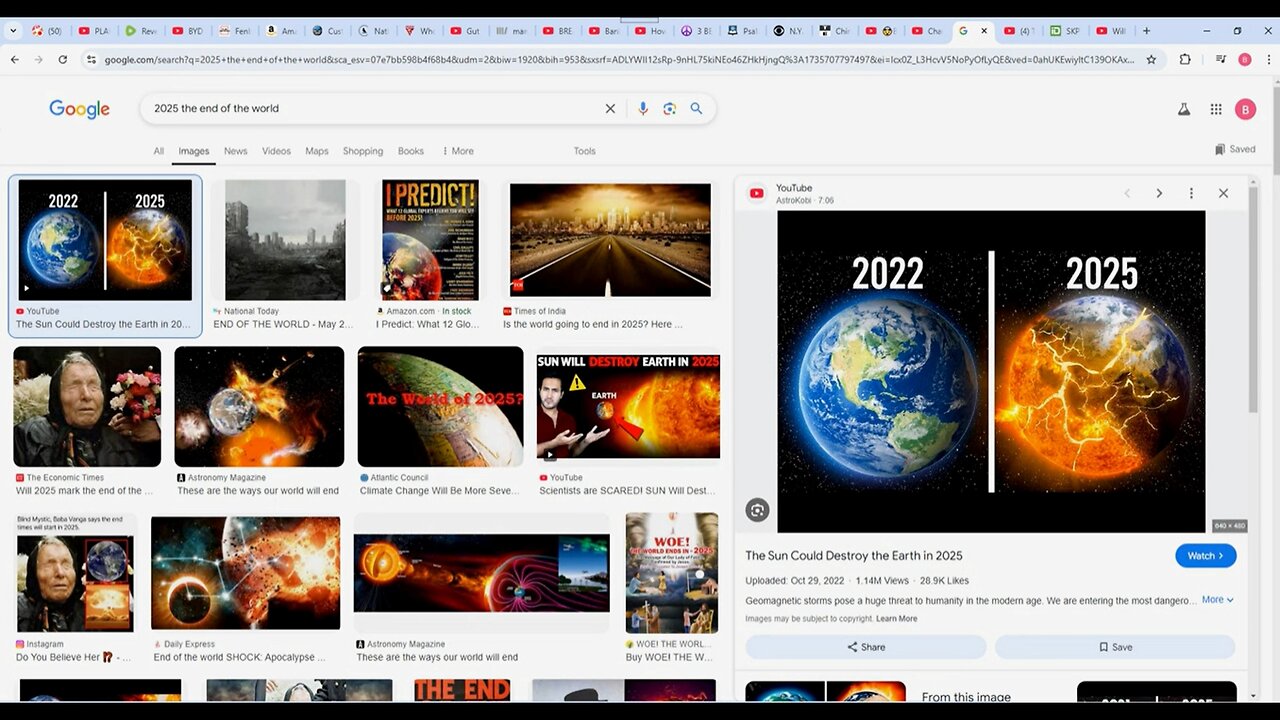Expand description with More link
Image resolution: width=1280 pixels, height=720 pixels.
click(1217, 600)
